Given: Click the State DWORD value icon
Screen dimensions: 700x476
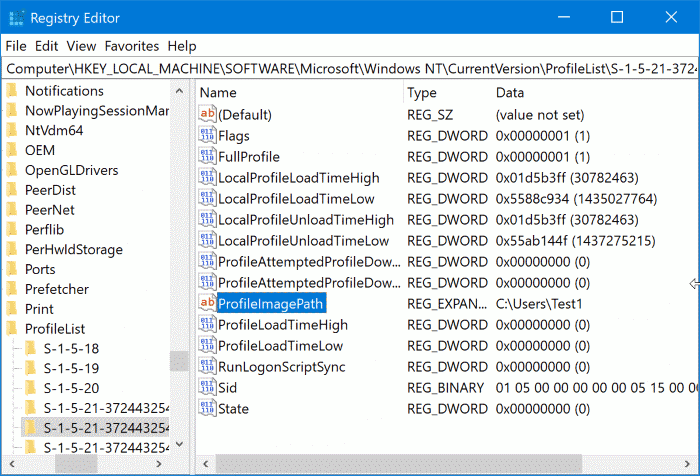Looking at the screenshot, I should pyautogui.click(x=207, y=408).
